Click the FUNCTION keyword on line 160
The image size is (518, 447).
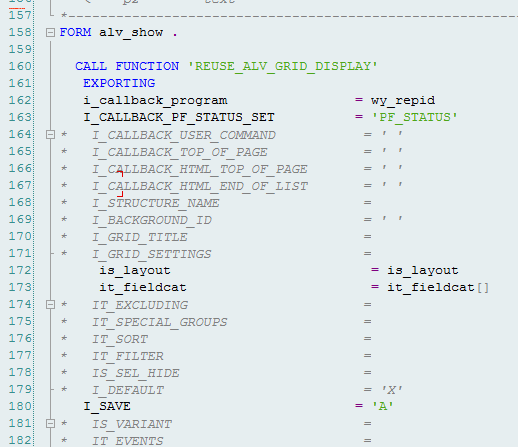pyautogui.click(x=147, y=66)
